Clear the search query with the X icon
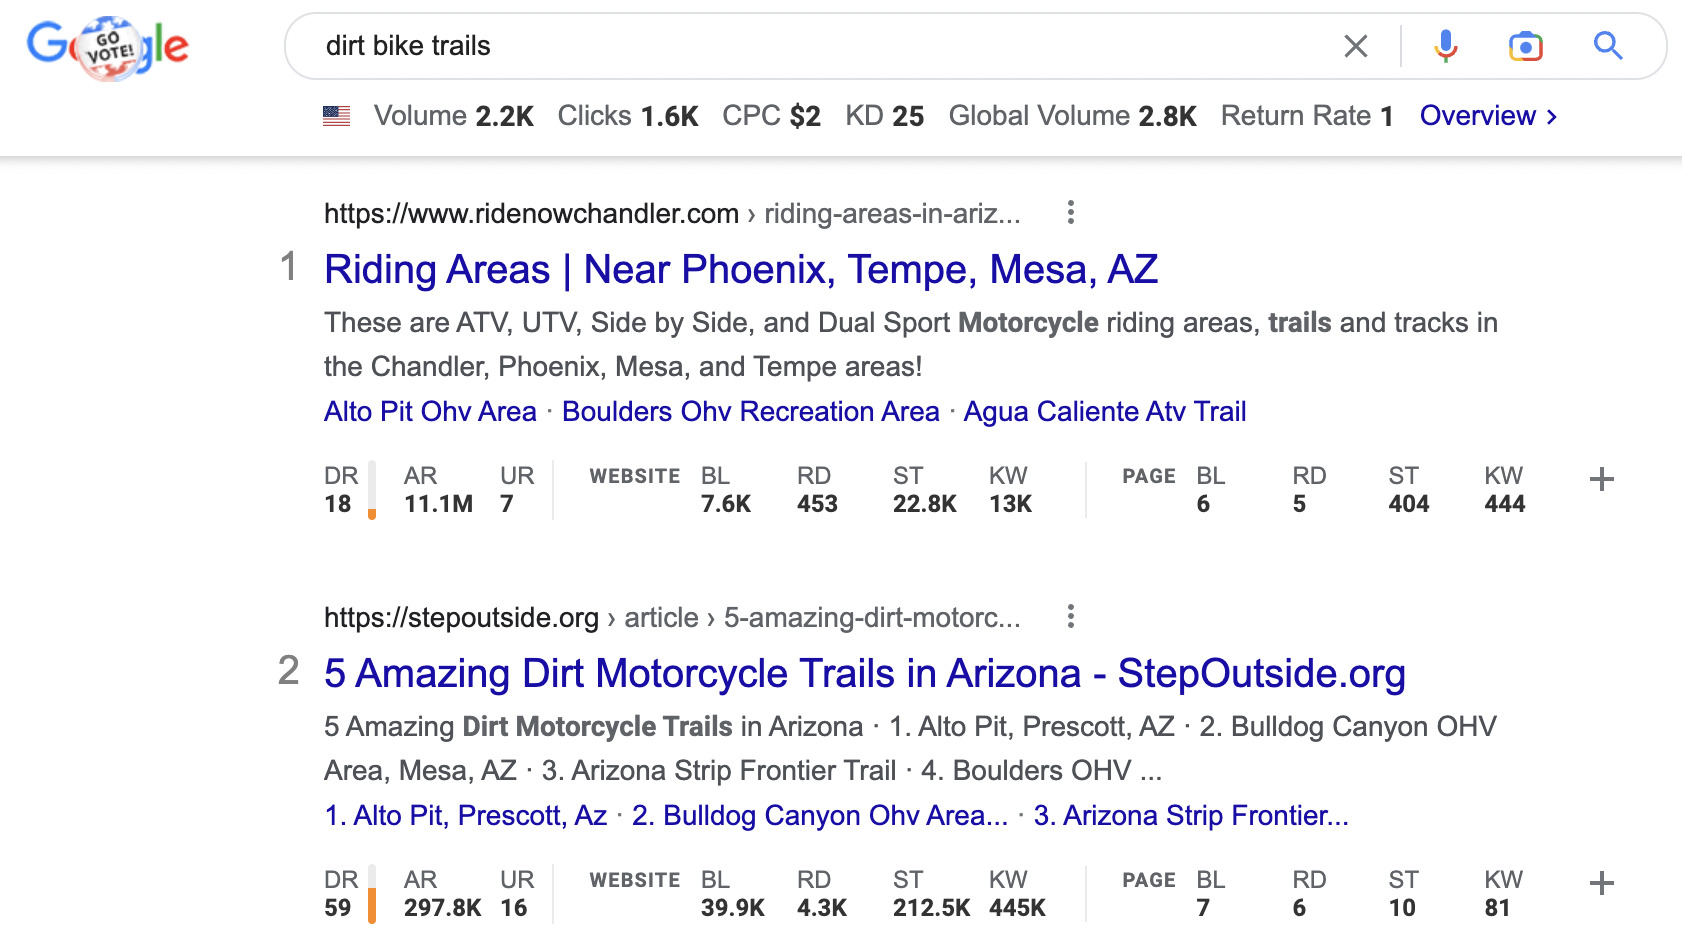 (1356, 46)
